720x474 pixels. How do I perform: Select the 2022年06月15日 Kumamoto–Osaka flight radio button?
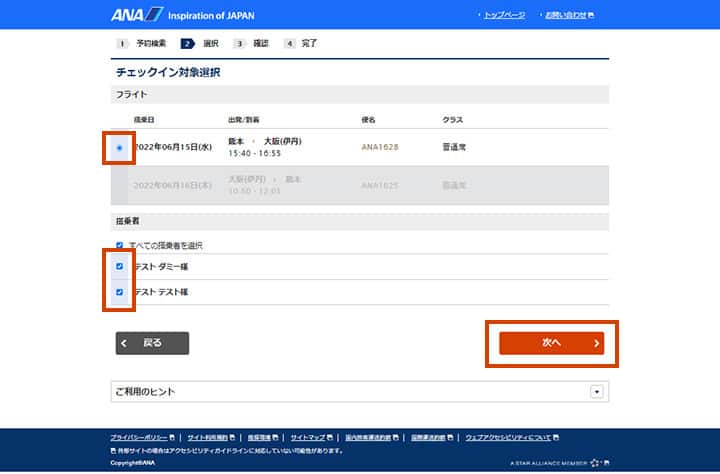click(x=120, y=148)
